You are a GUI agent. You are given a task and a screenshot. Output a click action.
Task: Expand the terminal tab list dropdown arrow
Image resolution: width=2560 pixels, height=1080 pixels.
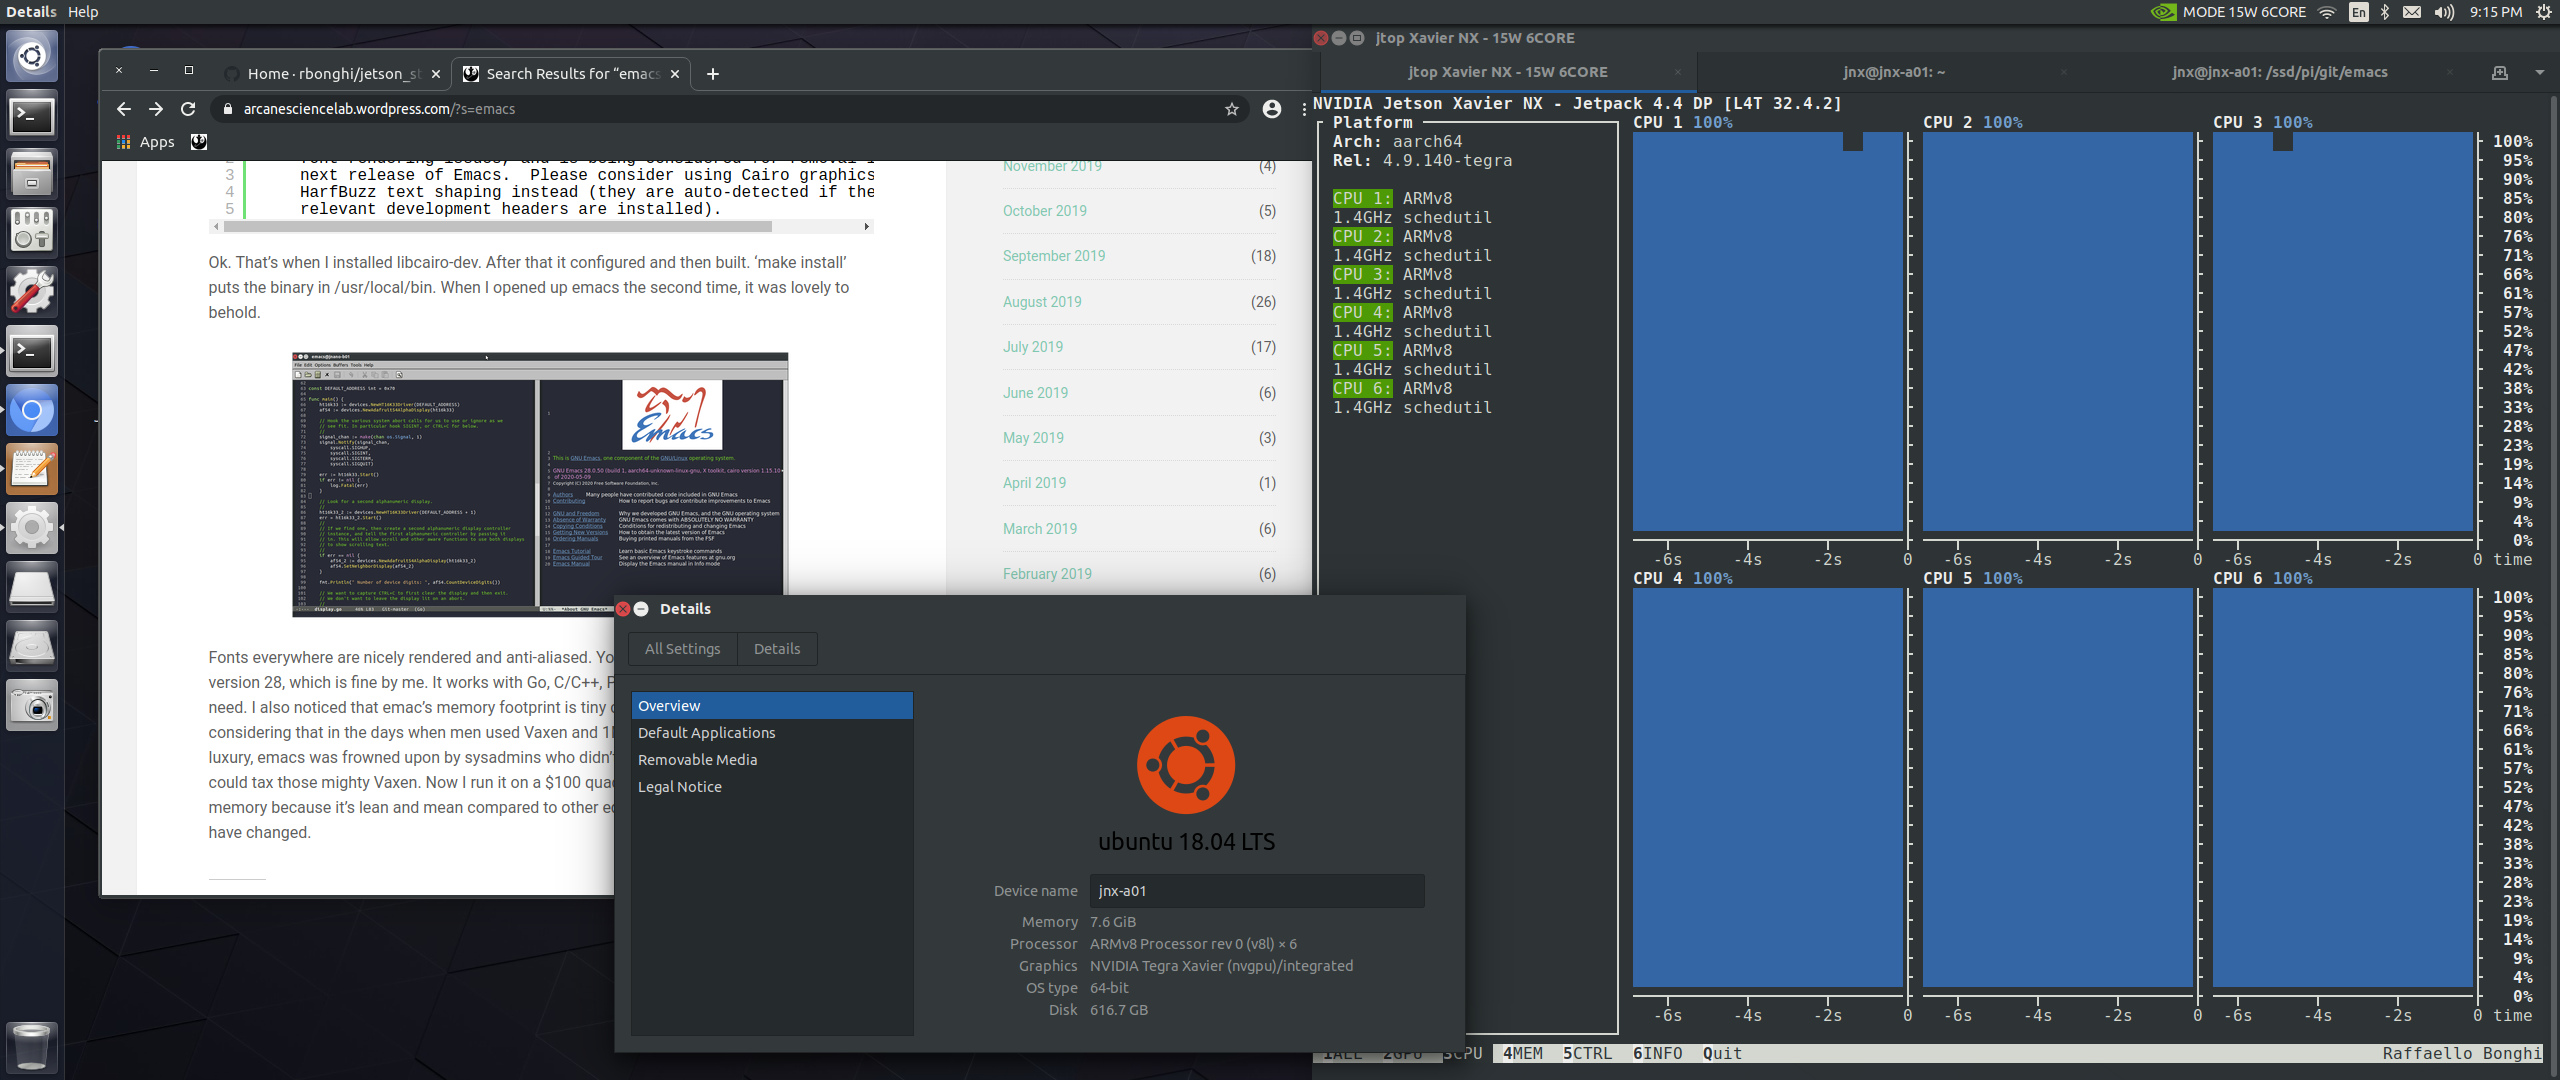coord(2539,73)
